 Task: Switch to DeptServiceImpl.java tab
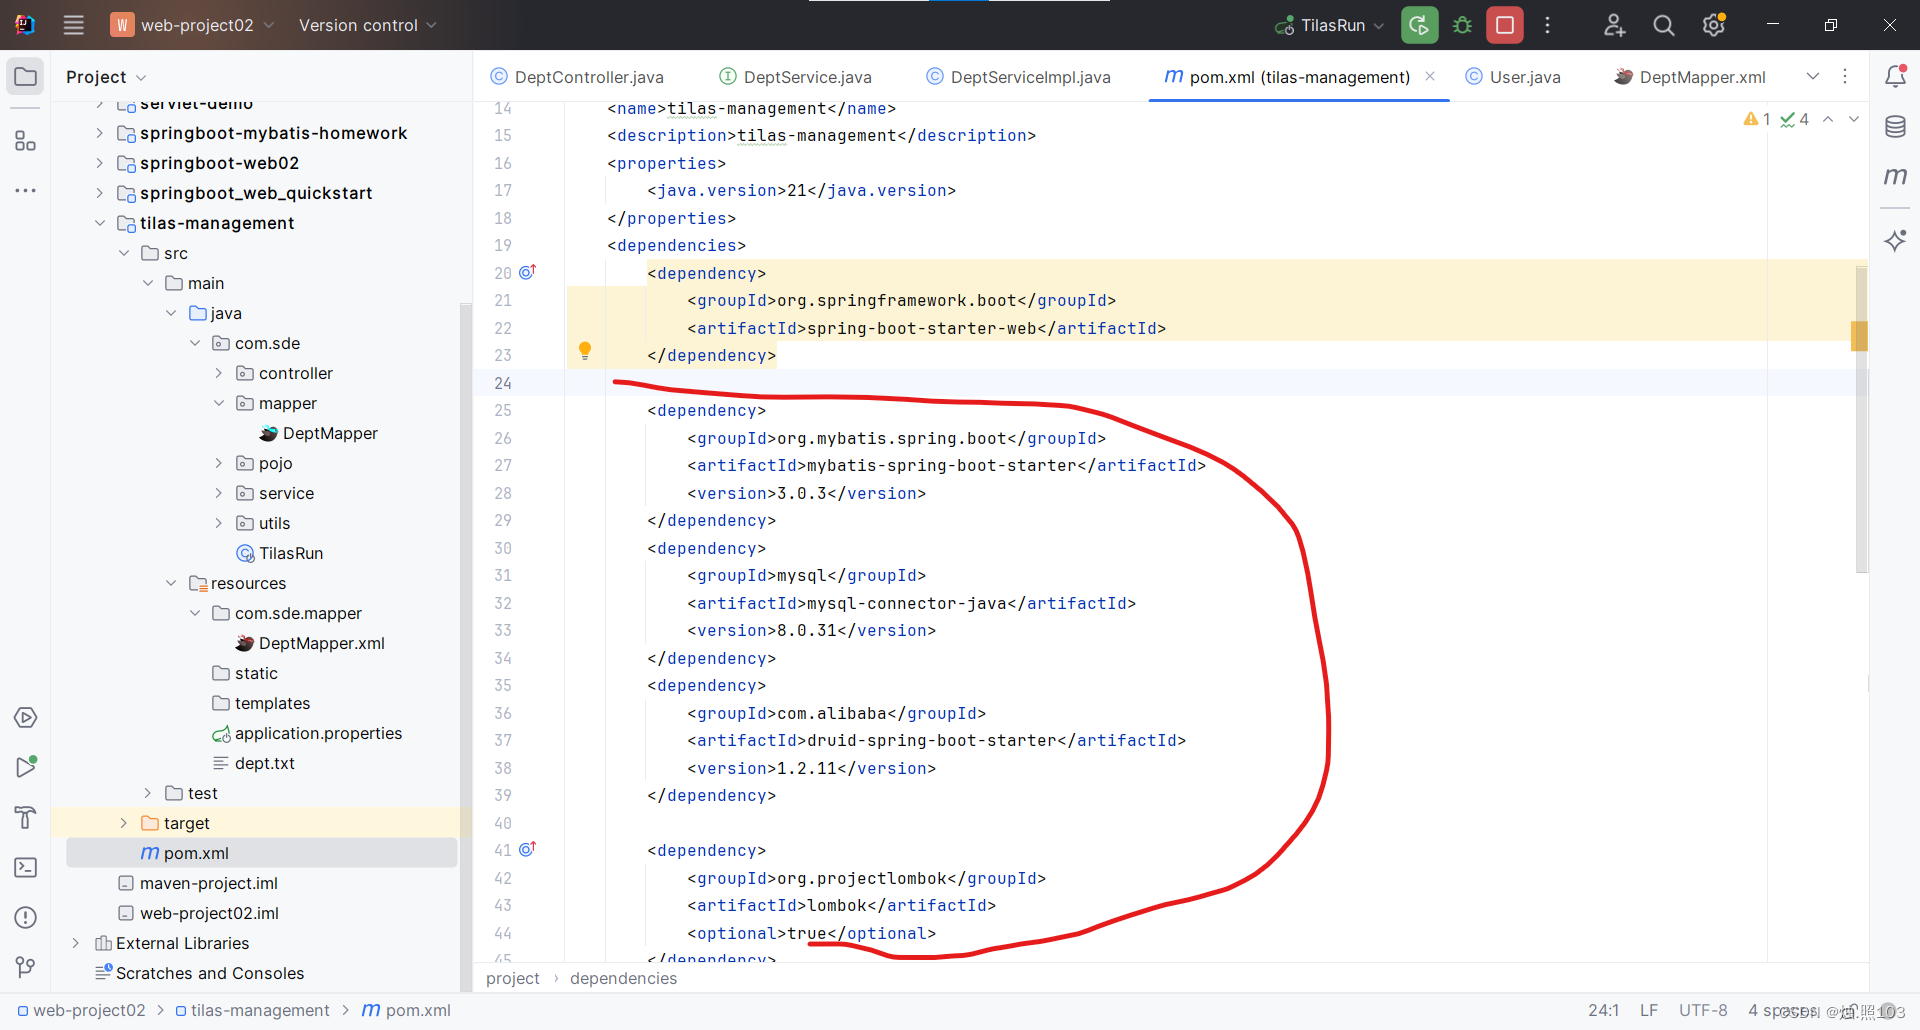click(1019, 77)
